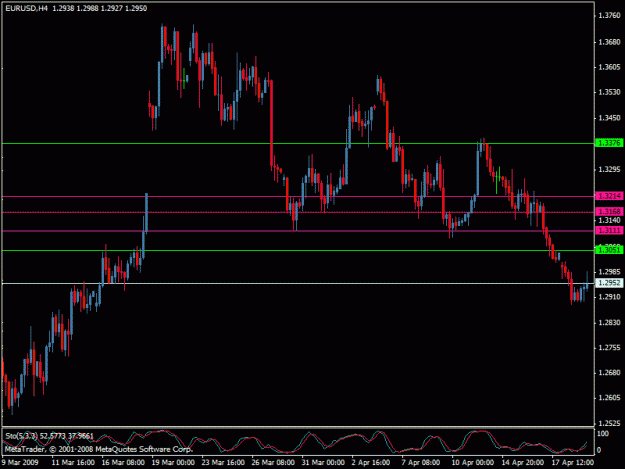Click the 1.3760 price scale value
Screen dimensions: 625x469
tap(609, 16)
